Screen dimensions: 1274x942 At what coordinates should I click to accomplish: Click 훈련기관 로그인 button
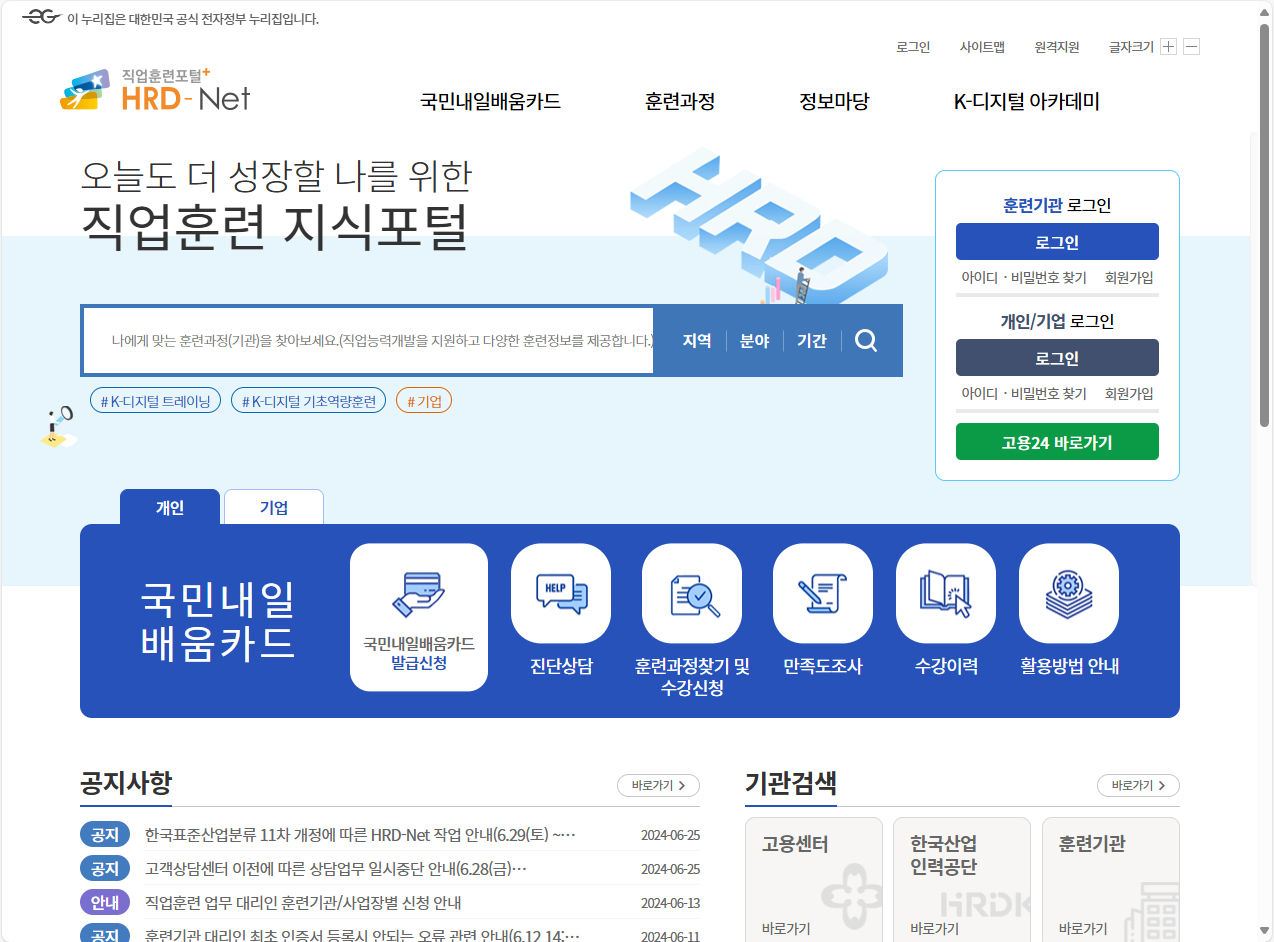click(1057, 242)
